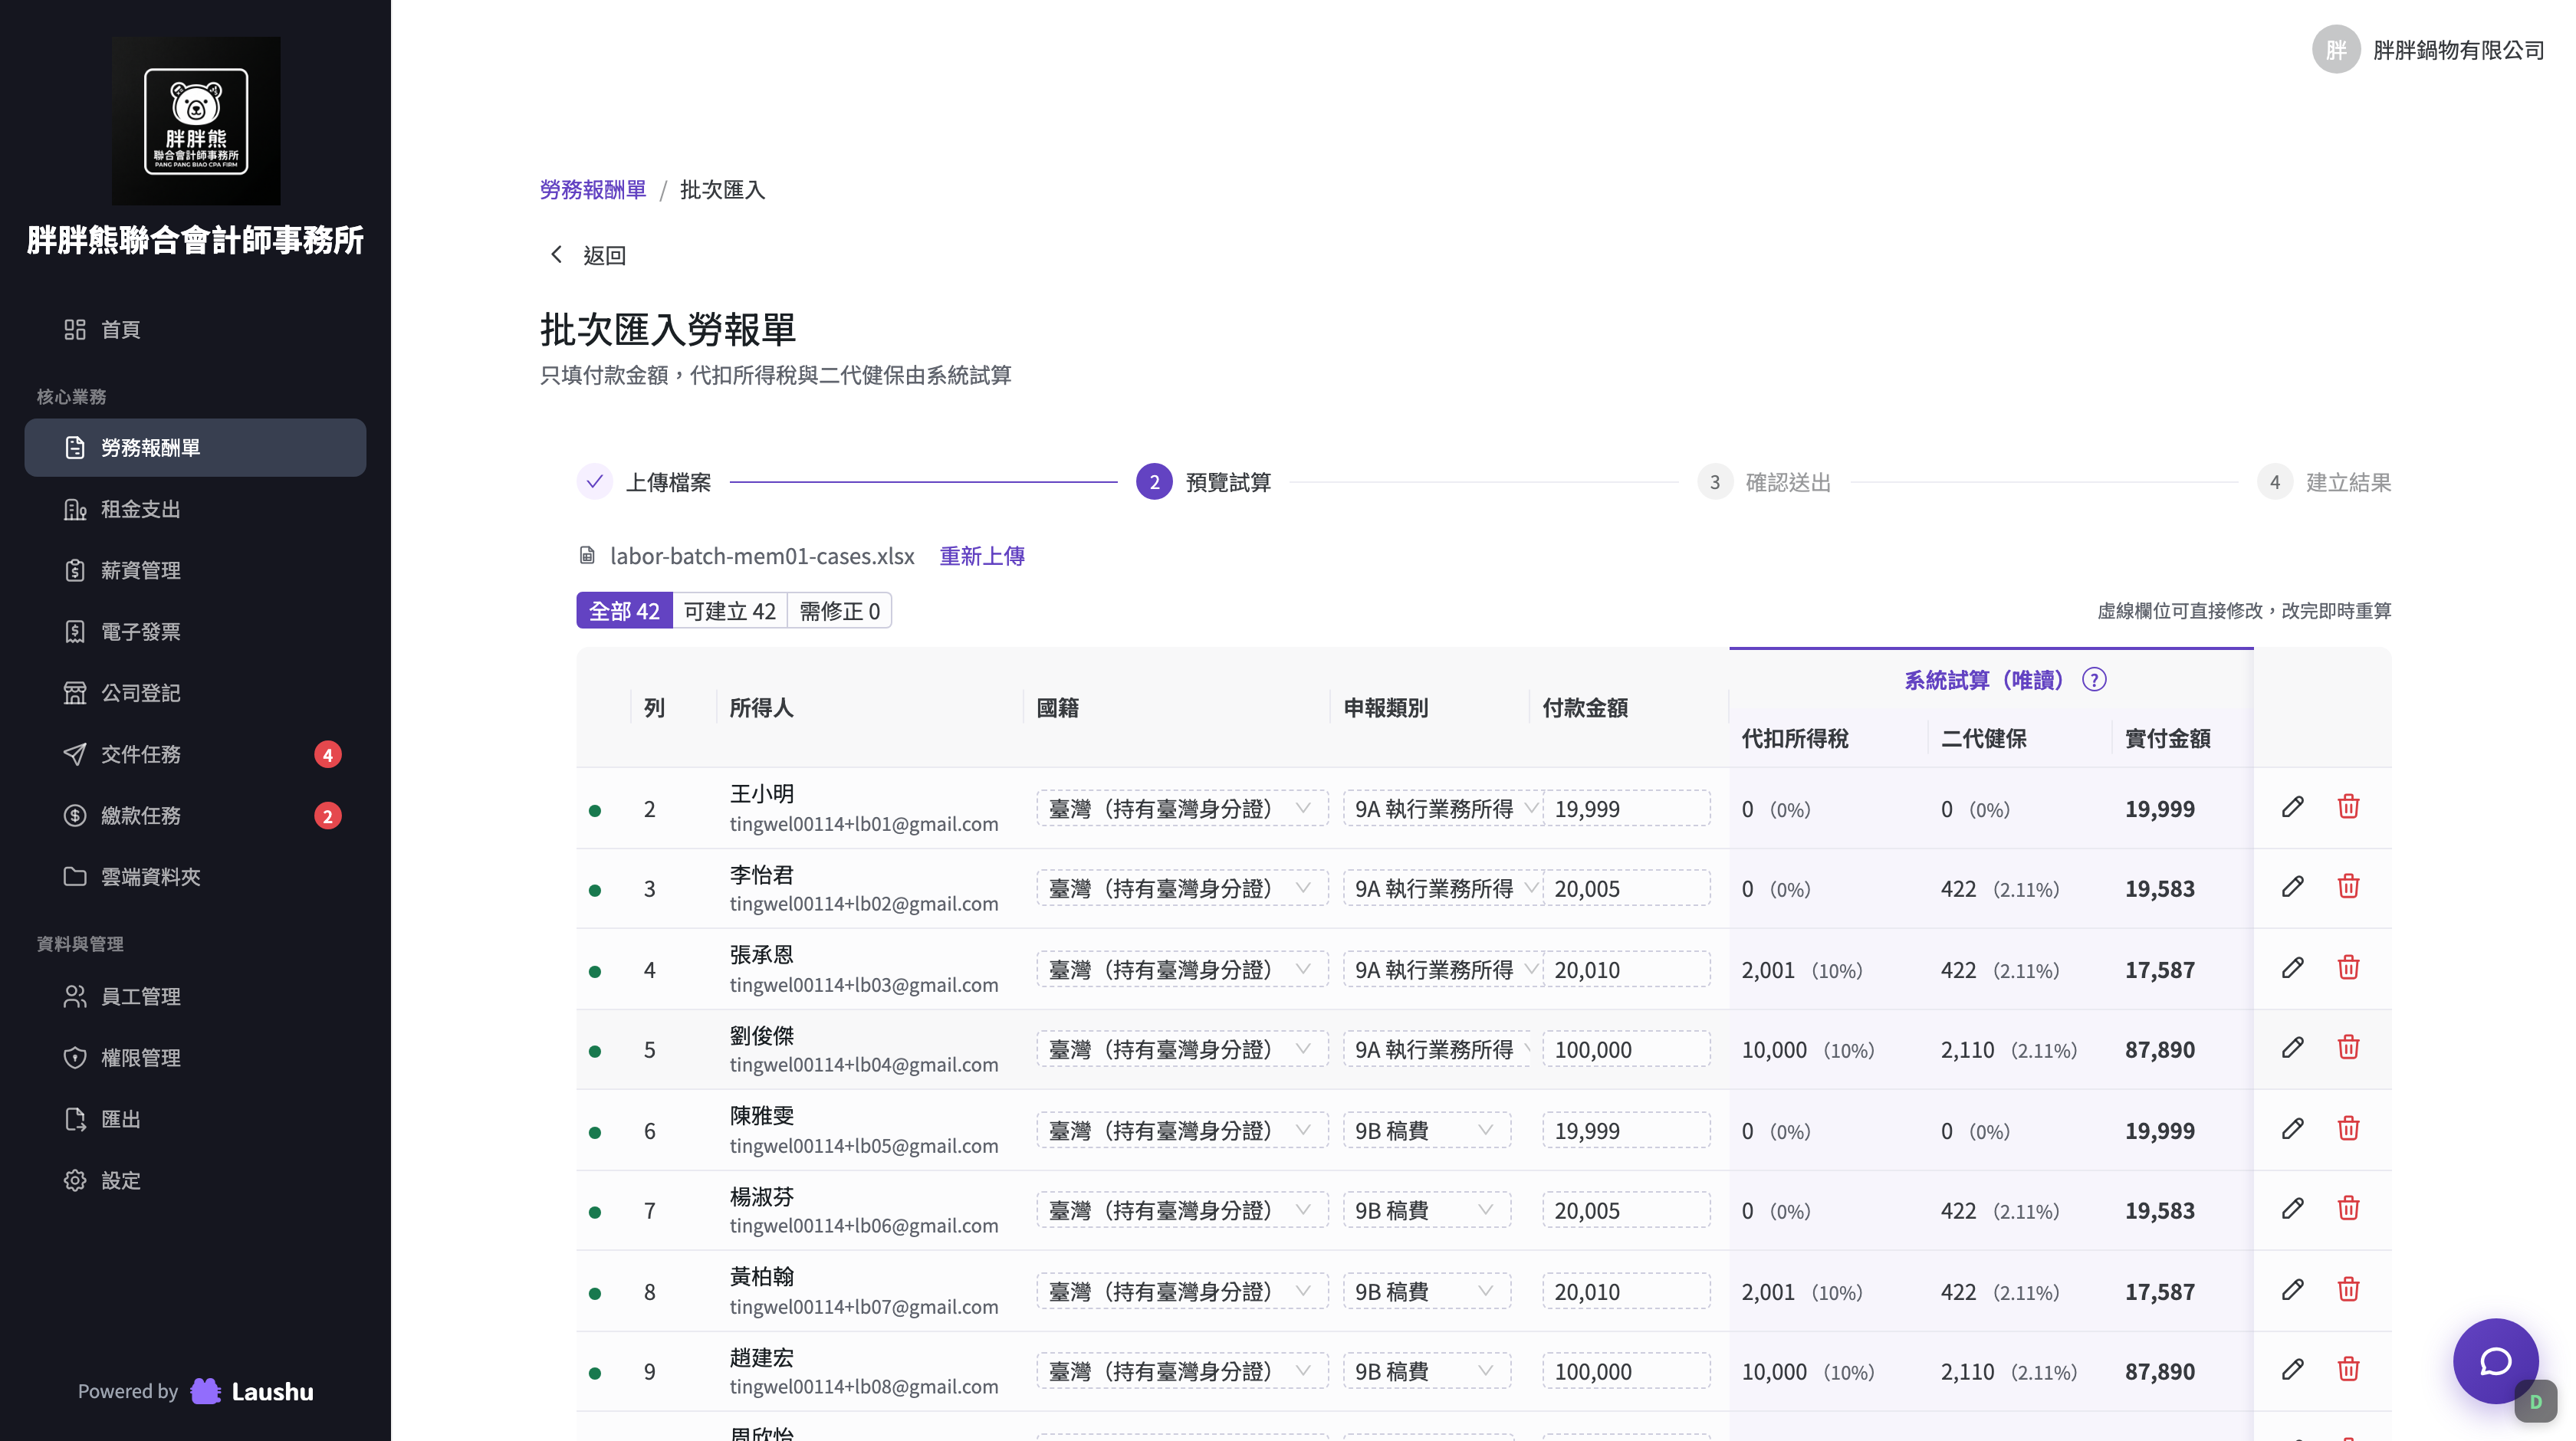The height and width of the screenshot is (1441, 2576).
Task: Go to 設定 settings
Action: click(195, 1181)
